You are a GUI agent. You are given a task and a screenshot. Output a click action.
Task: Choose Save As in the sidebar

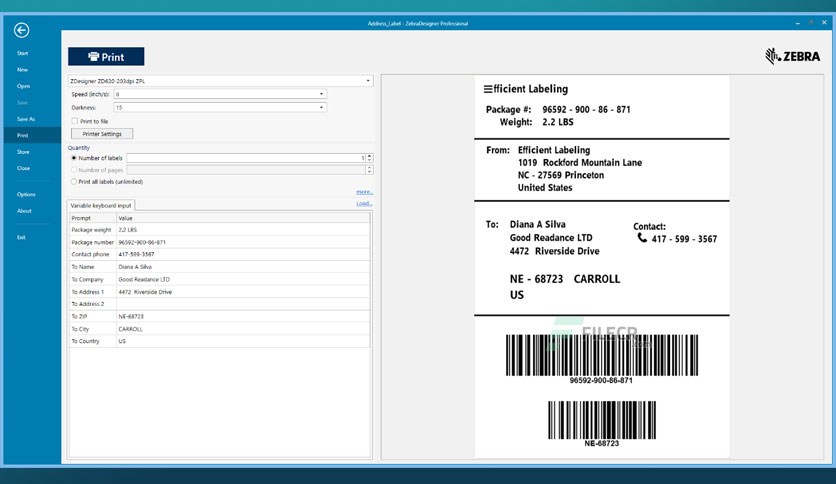(26, 119)
